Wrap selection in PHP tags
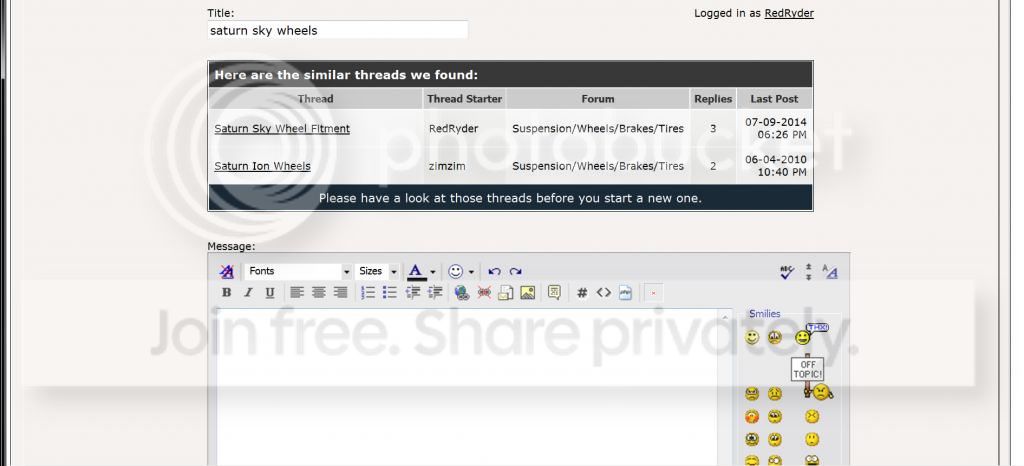 point(626,293)
